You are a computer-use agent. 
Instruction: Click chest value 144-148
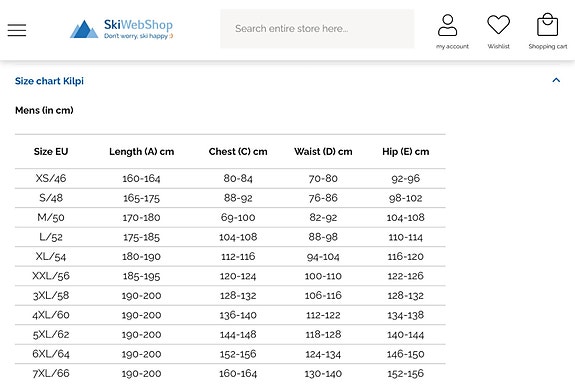coord(238,334)
